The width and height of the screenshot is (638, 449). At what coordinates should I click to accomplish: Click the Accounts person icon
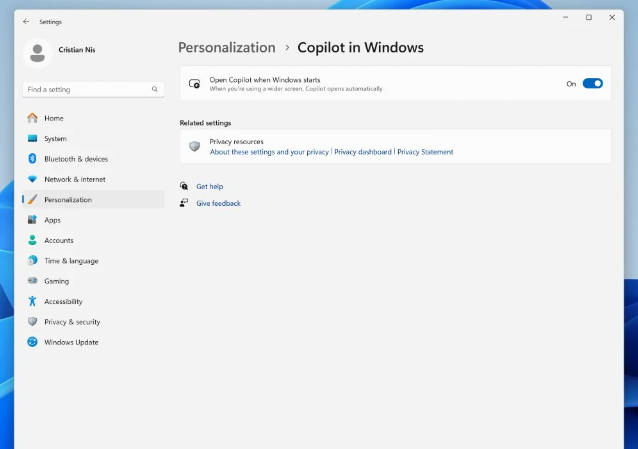coord(33,240)
